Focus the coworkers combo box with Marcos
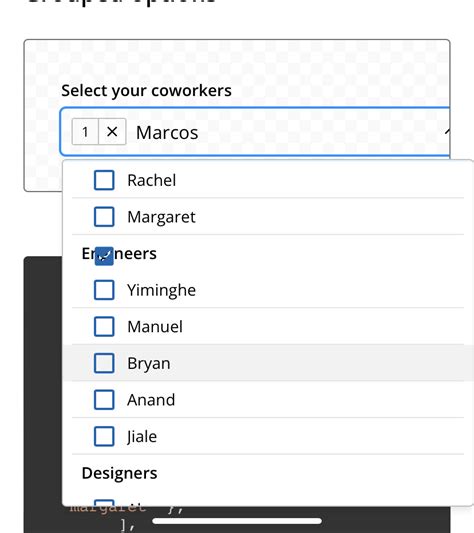 pyautogui.click(x=255, y=132)
